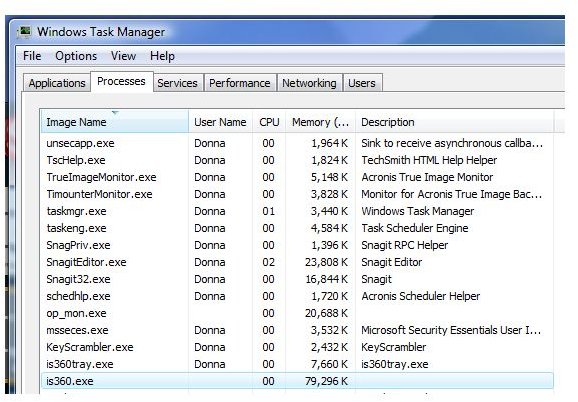This screenshot has width=578, height=402.
Task: Click the Image Name sort arrow indicator
Action: 115,112
